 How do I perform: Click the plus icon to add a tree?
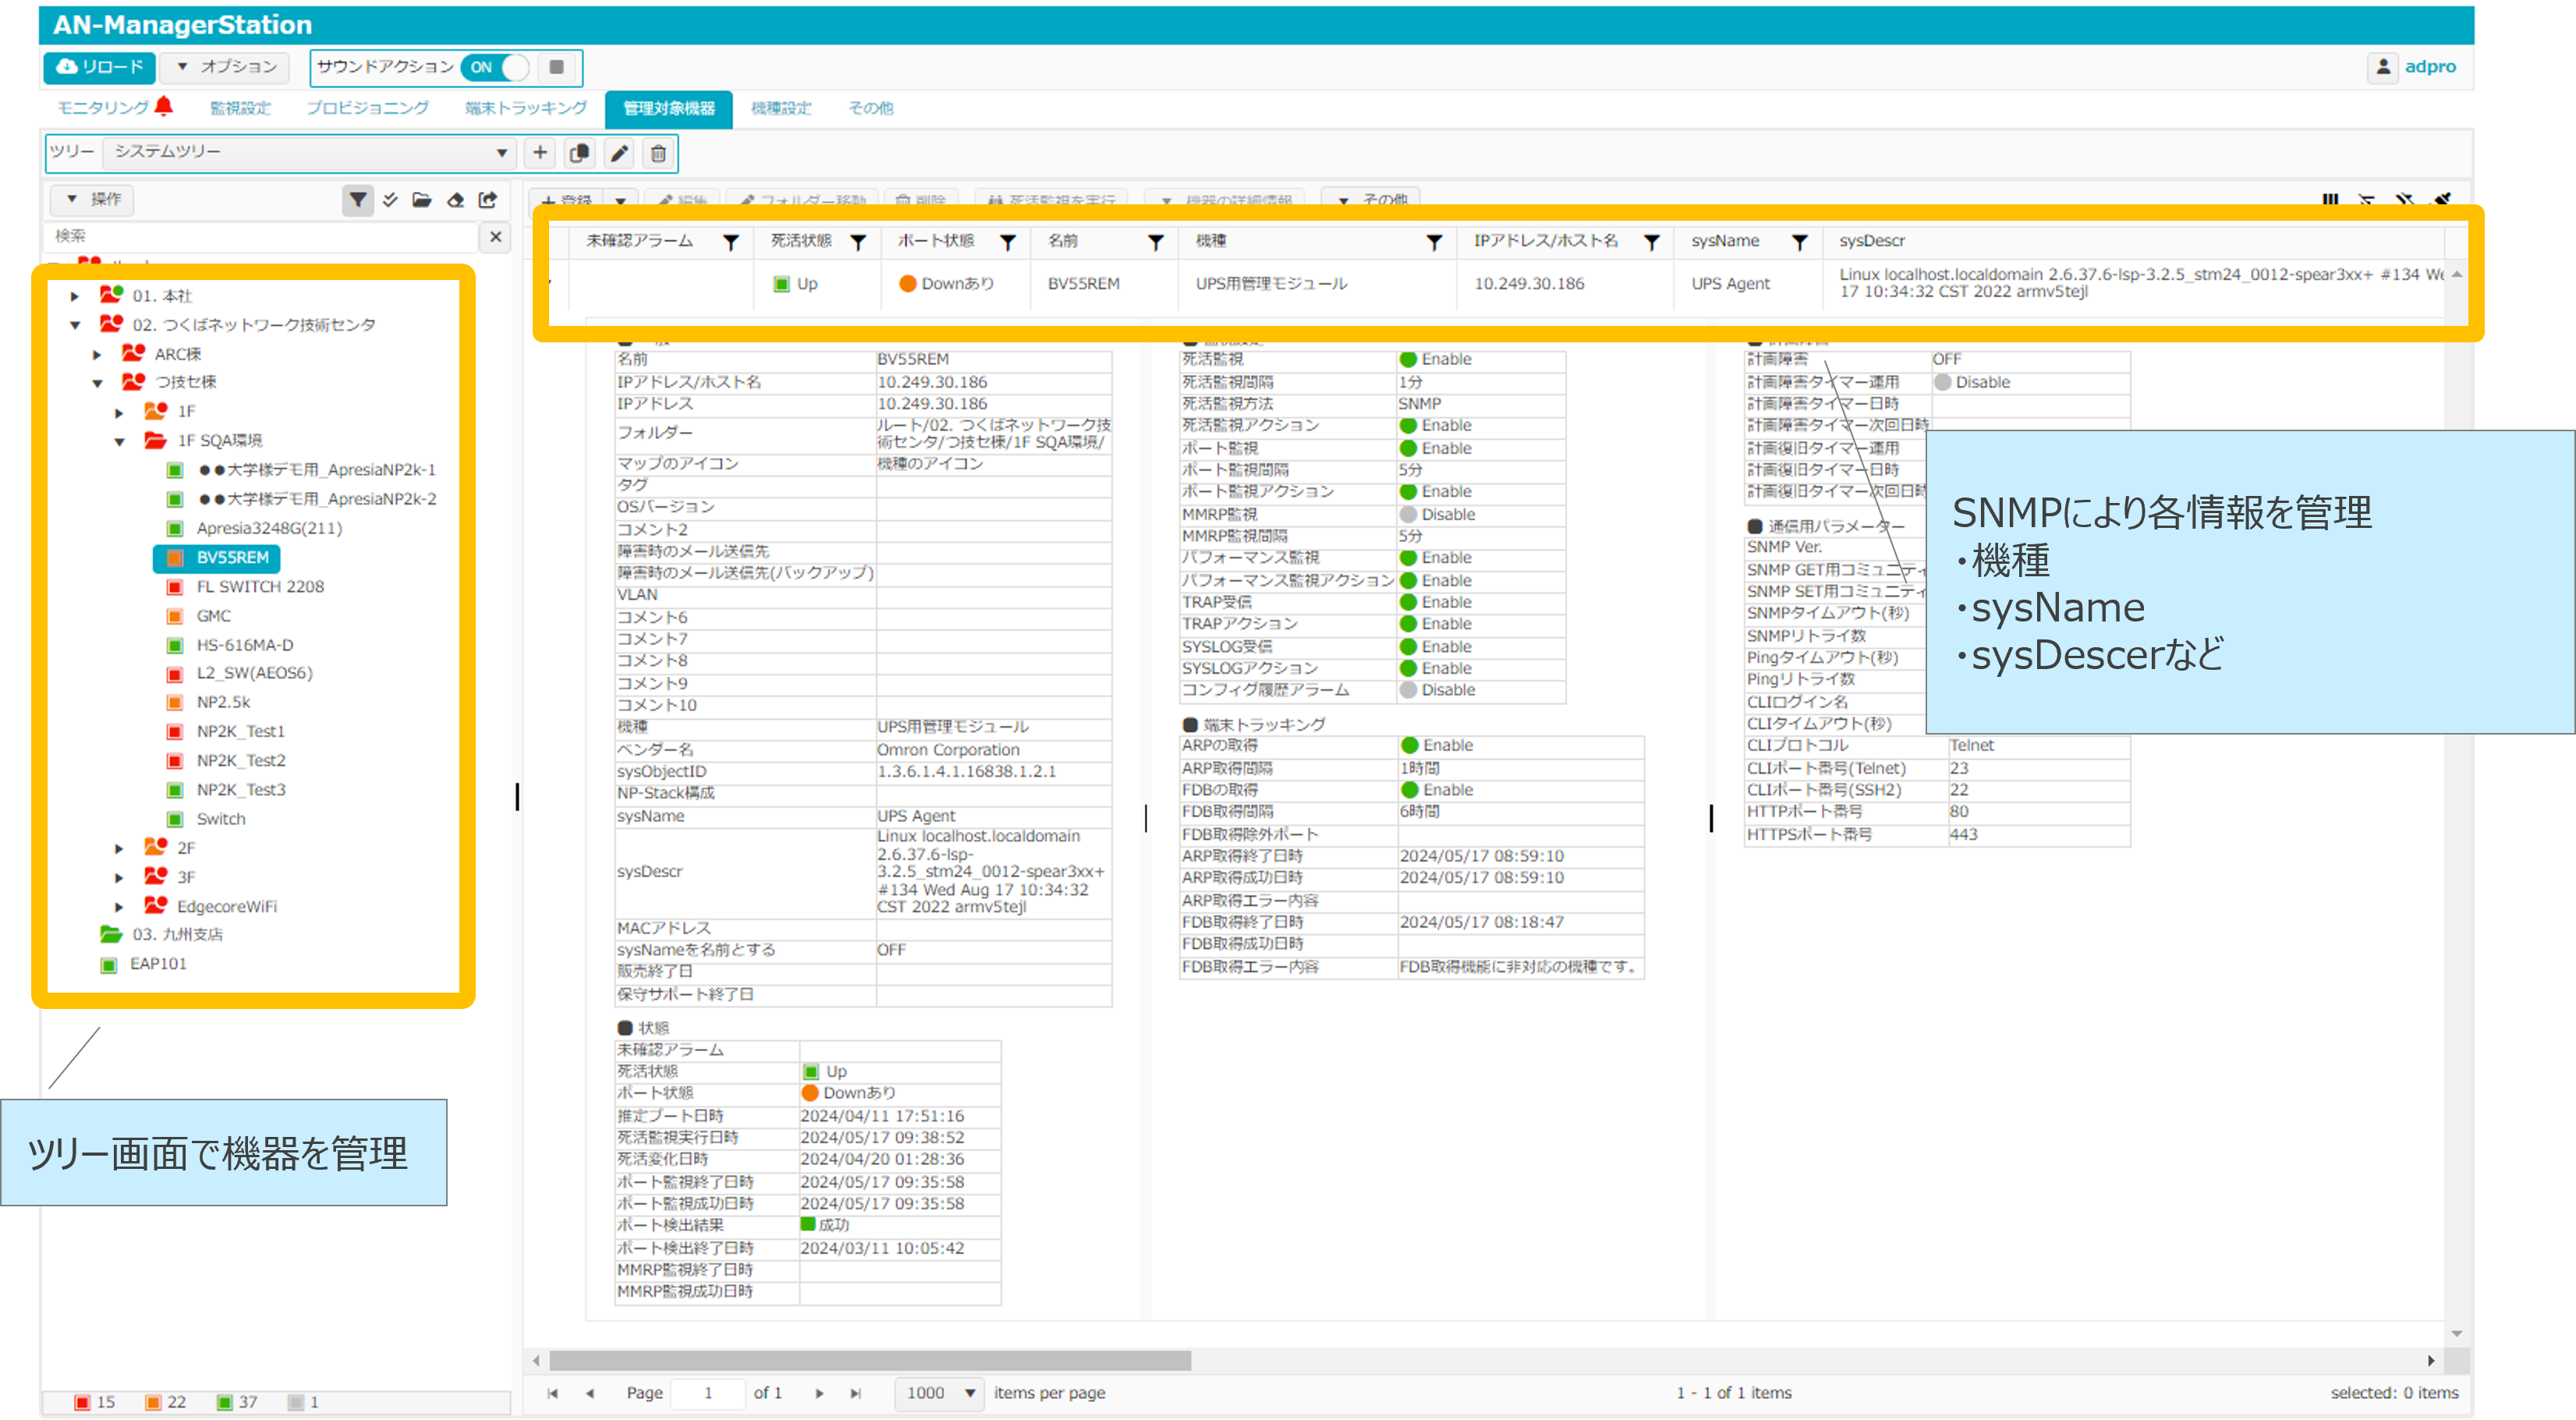pos(540,153)
